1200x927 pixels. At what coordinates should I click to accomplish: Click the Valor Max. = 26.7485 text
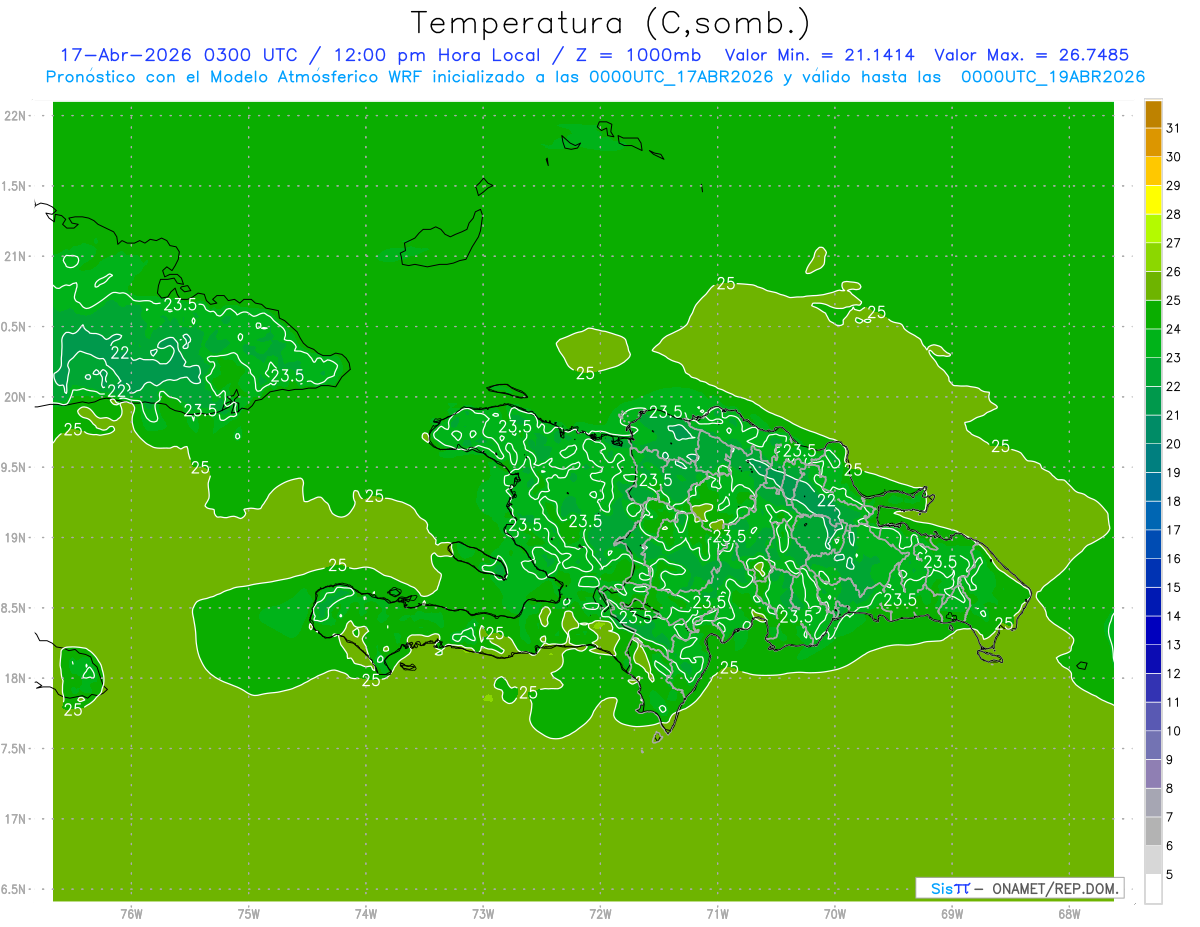1031,55
